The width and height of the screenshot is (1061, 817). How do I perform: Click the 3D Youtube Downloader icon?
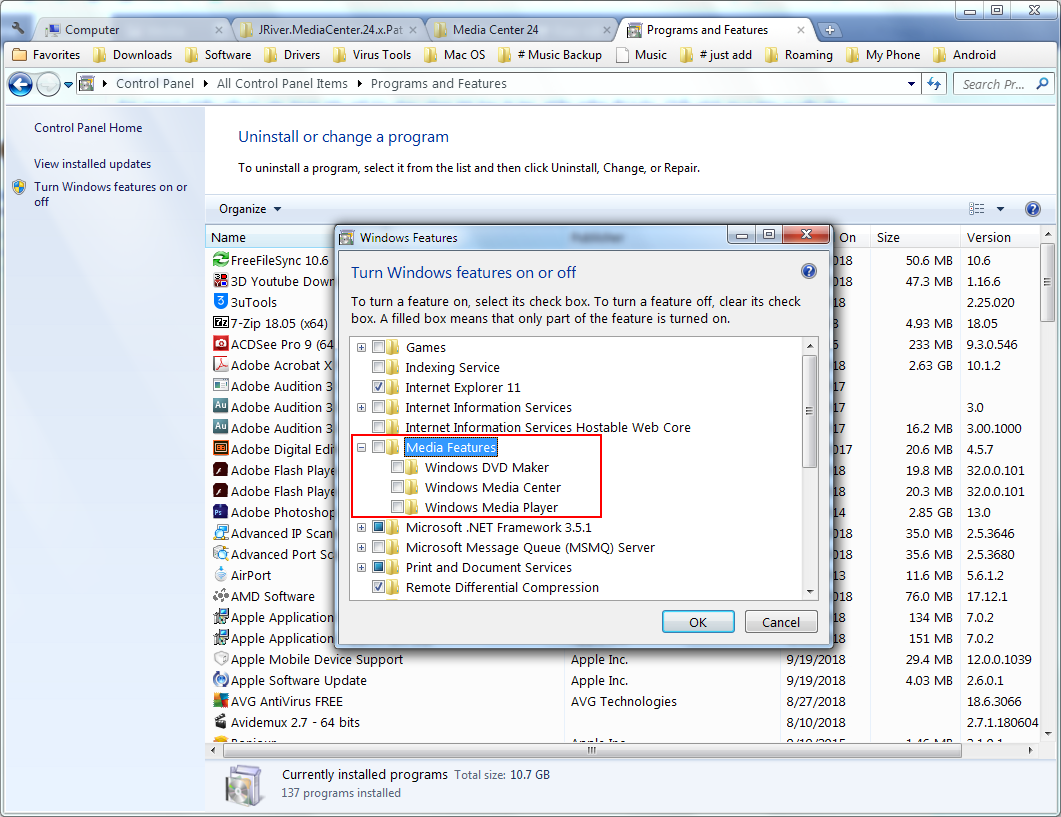221,281
